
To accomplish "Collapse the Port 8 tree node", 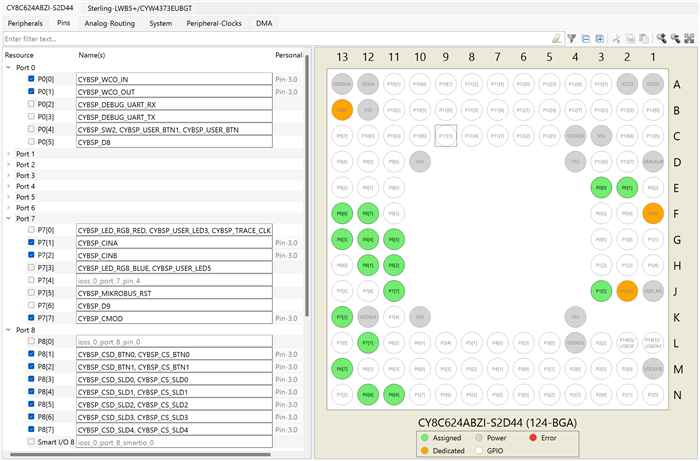I will (x=9, y=329).
